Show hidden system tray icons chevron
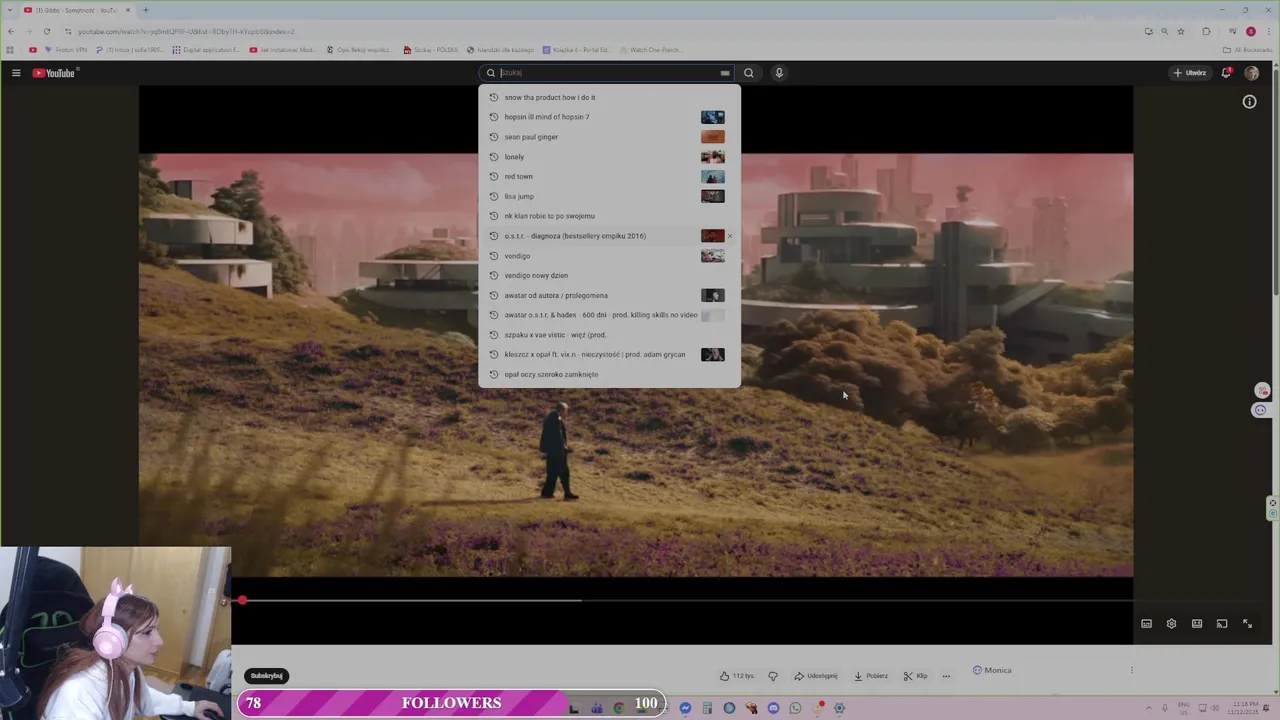1280x720 pixels. point(1149,708)
